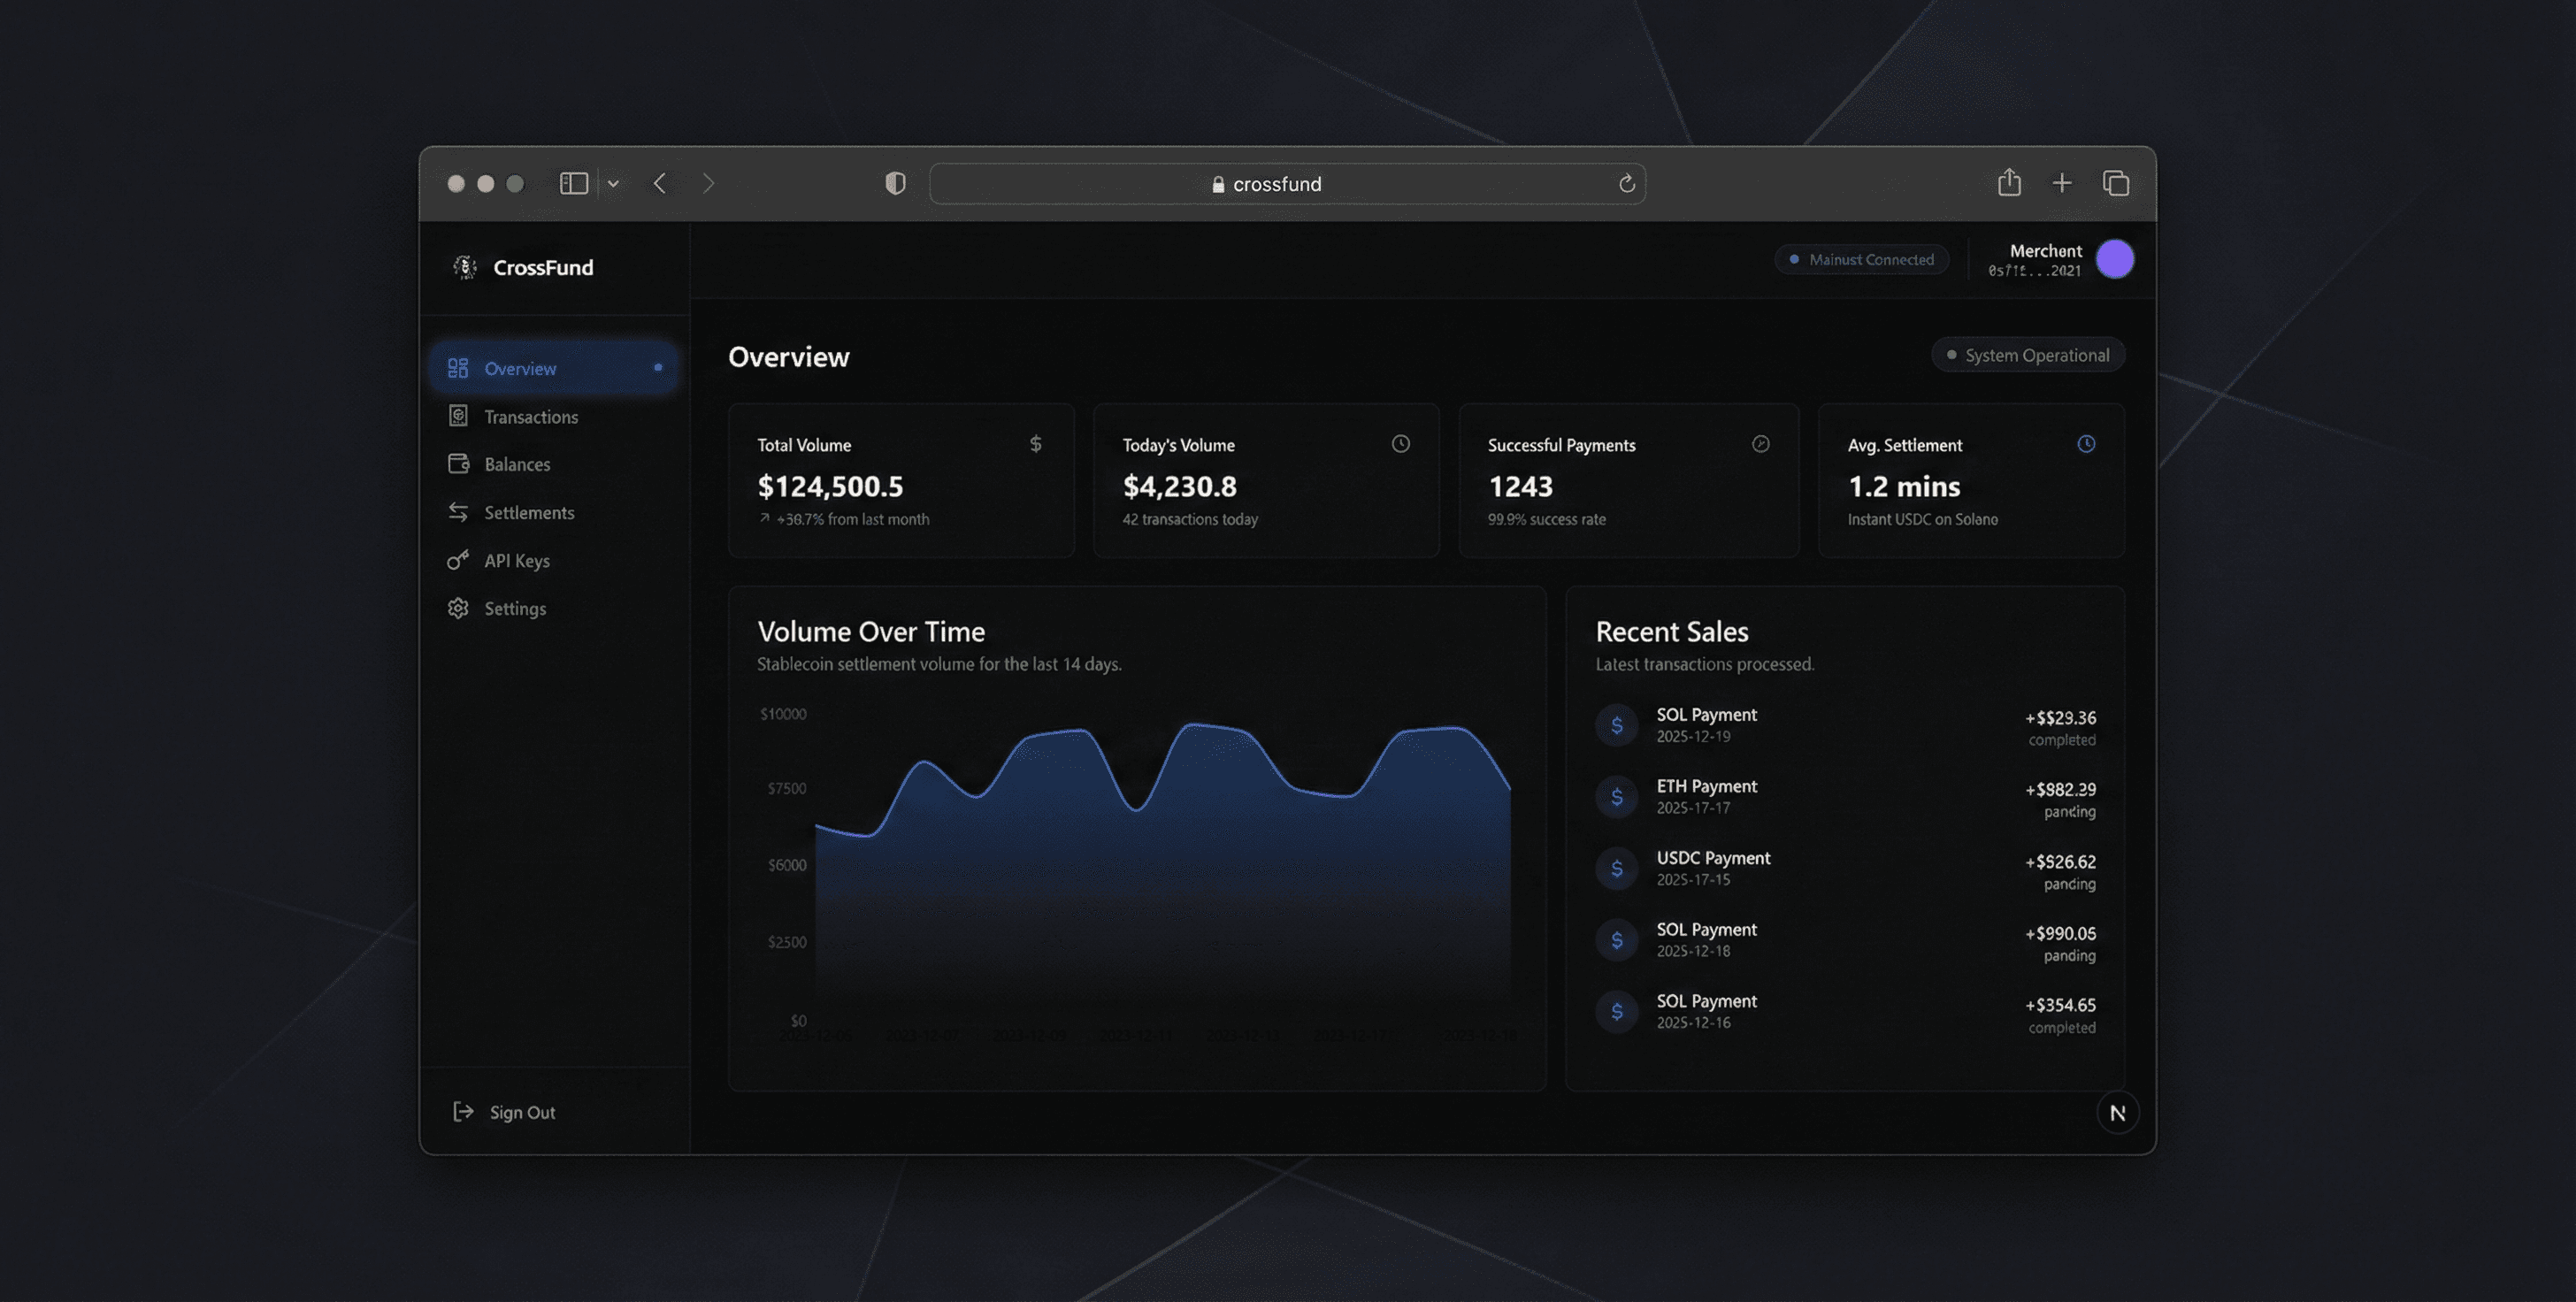This screenshot has width=2576, height=1302.
Task: Click the gauge icon on Successful Payments card
Action: pos(1762,443)
